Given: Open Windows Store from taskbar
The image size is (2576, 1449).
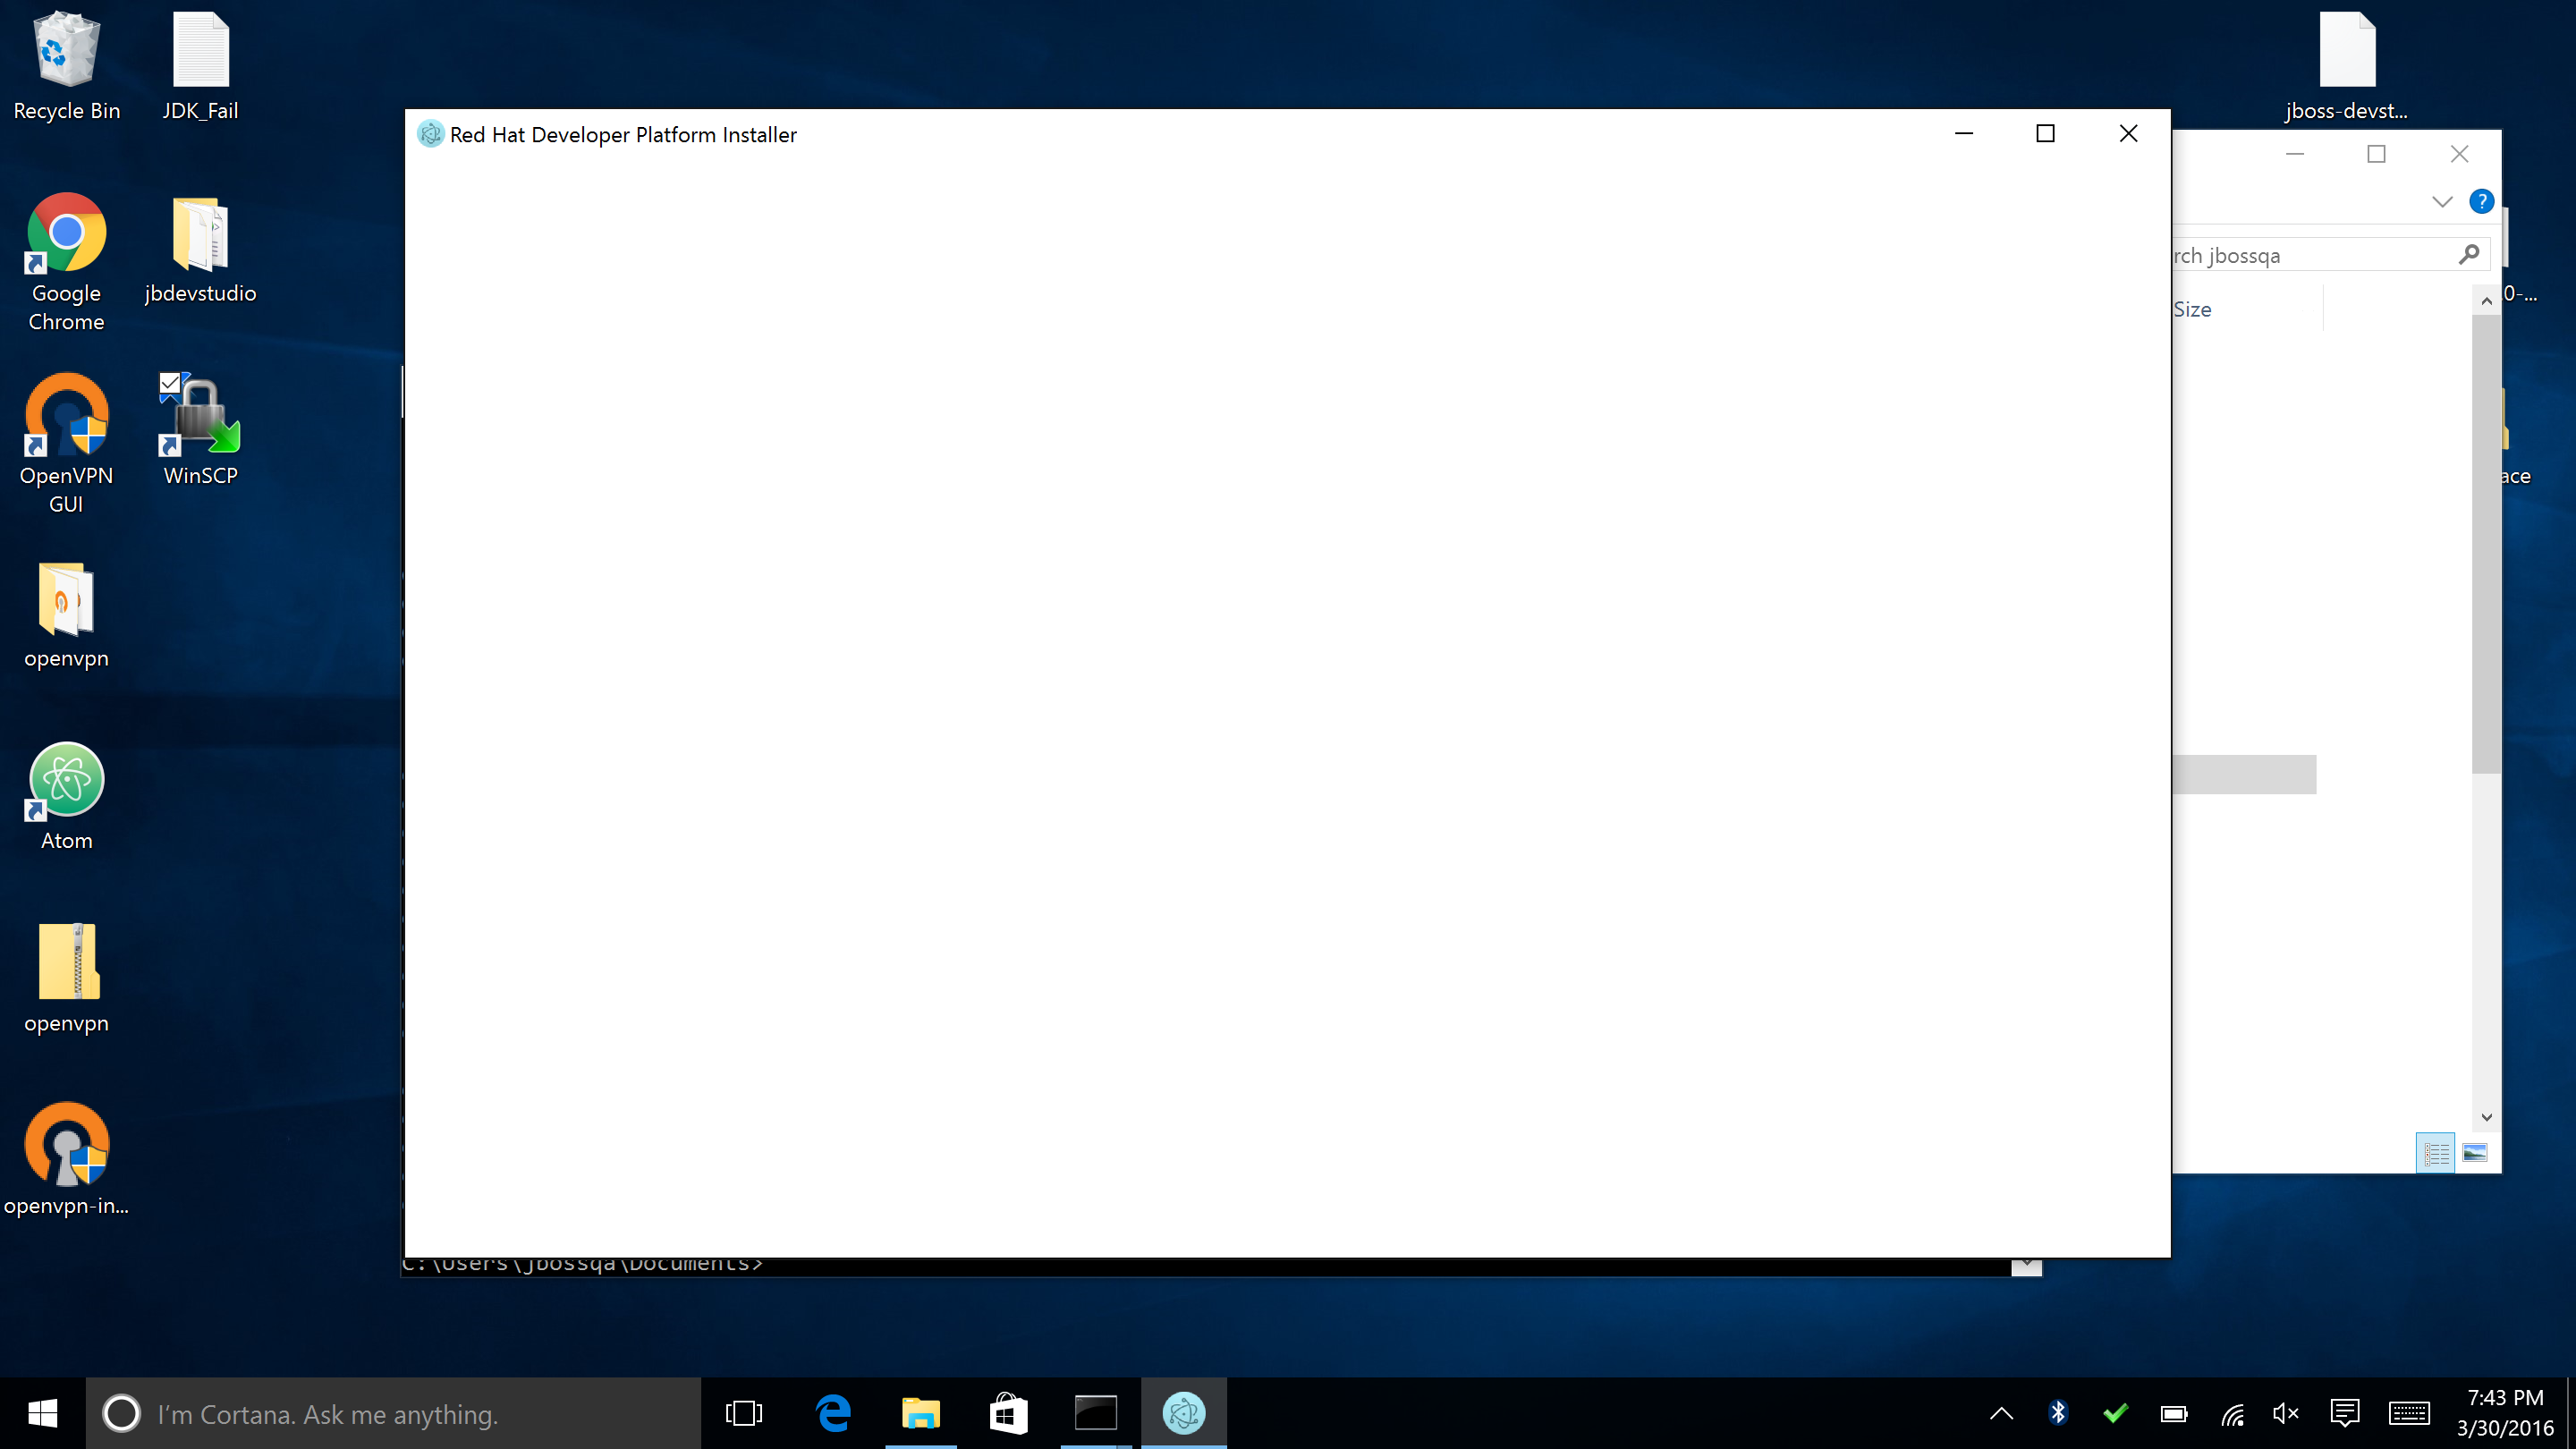Looking at the screenshot, I should coord(1008,1413).
